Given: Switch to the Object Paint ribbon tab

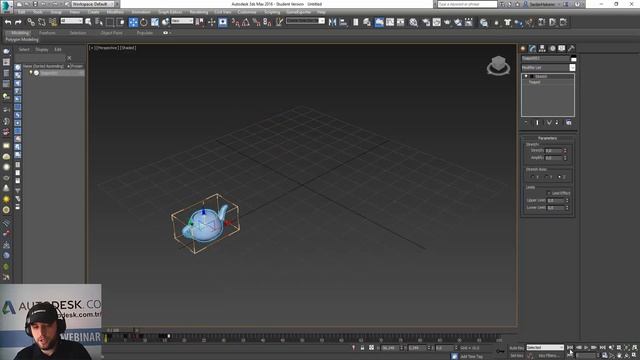Looking at the screenshot, I should click(x=111, y=33).
